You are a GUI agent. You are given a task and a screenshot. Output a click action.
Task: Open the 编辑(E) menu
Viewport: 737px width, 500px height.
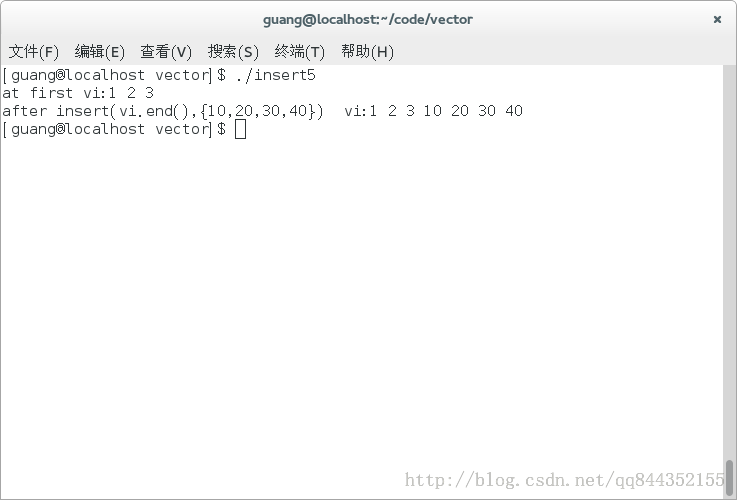100,52
